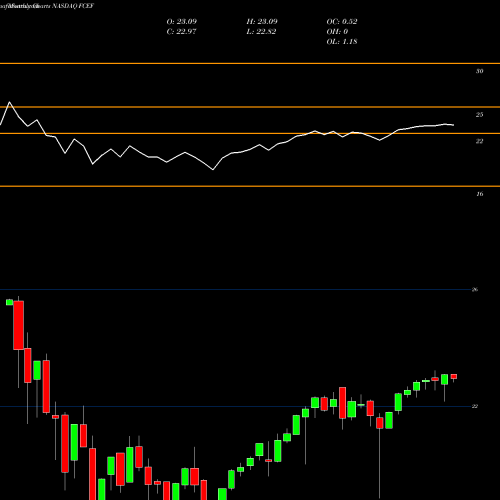Click the 25 axis label of line chart
Viewport: 500px width, 500px height.
pos(479,115)
